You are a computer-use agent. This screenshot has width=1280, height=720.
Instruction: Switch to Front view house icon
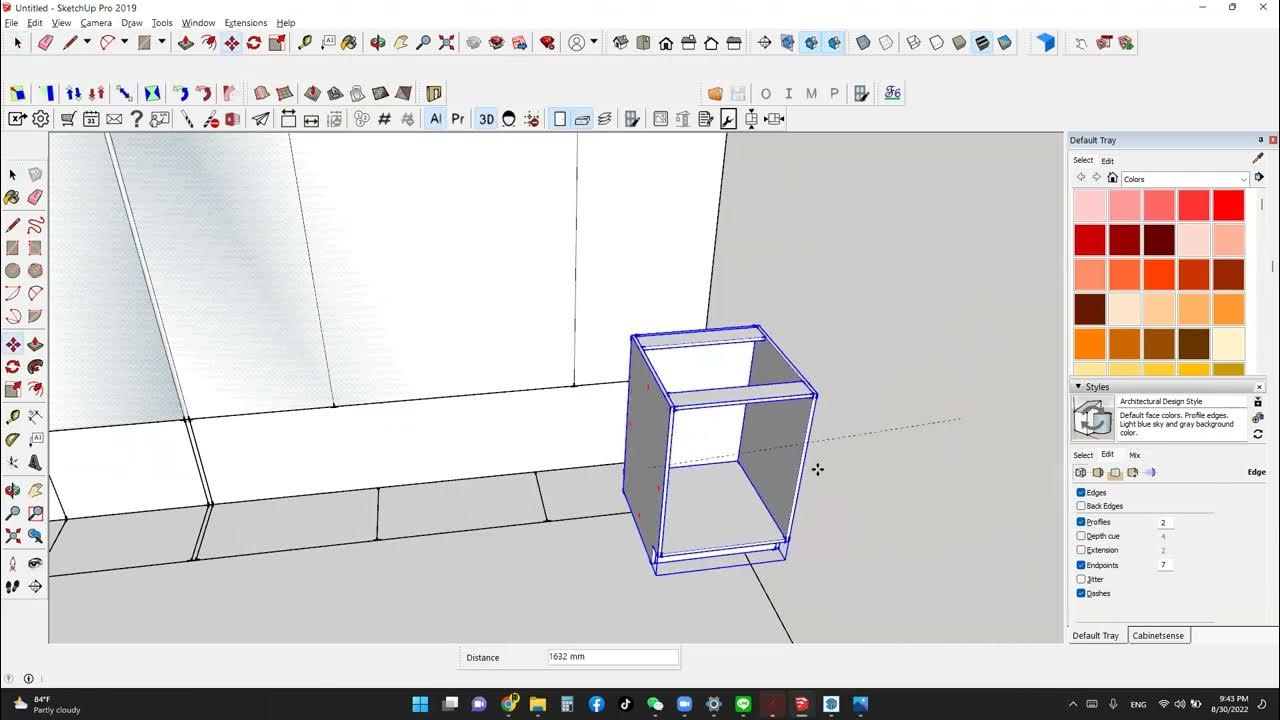coord(666,42)
